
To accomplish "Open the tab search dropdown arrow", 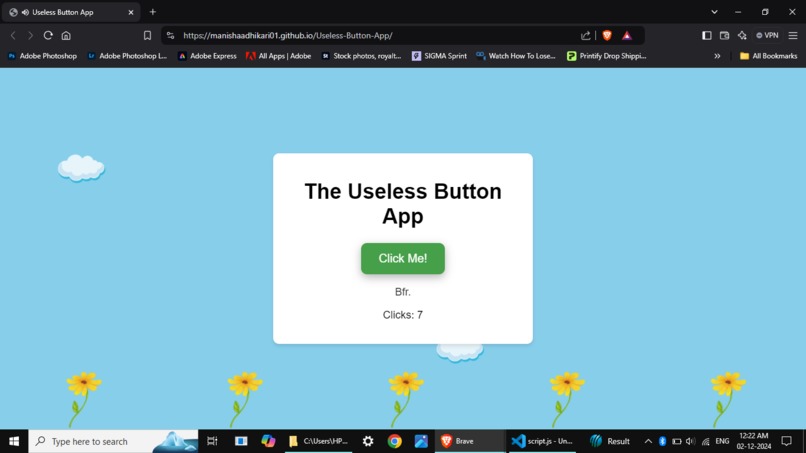I will point(715,12).
